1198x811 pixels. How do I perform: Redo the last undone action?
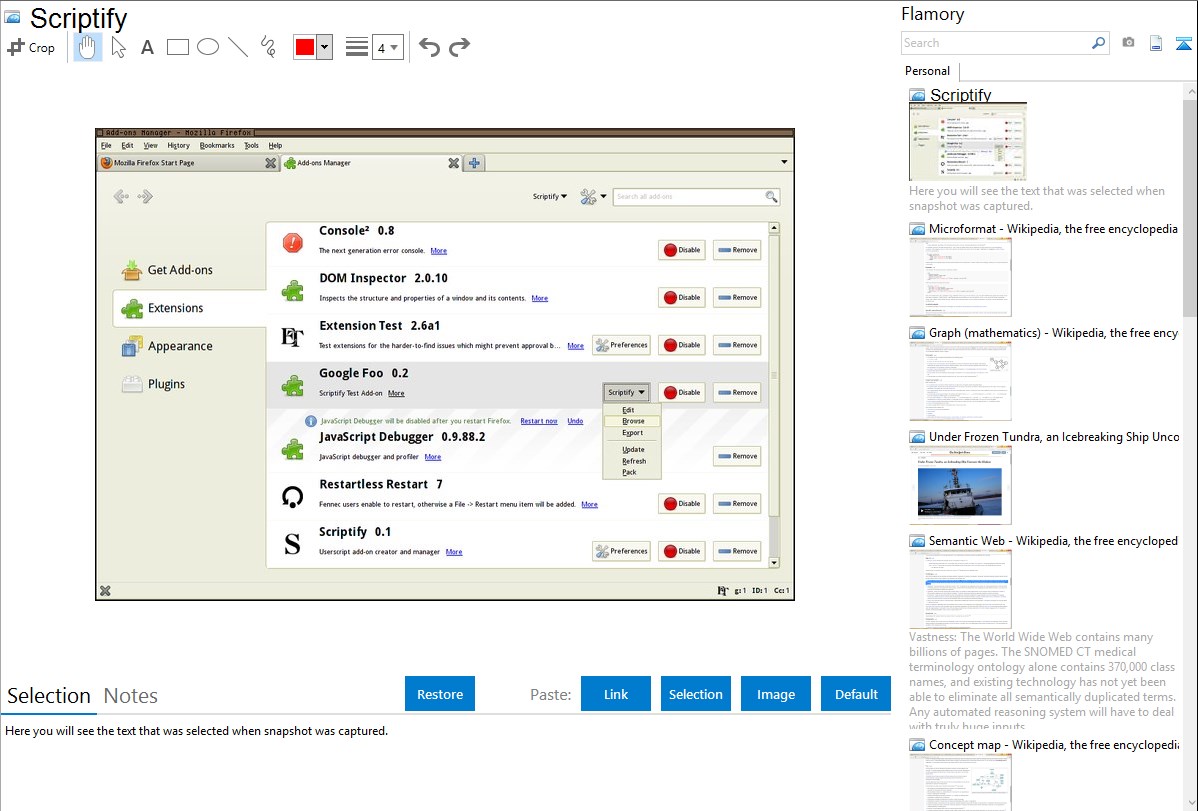pos(459,47)
